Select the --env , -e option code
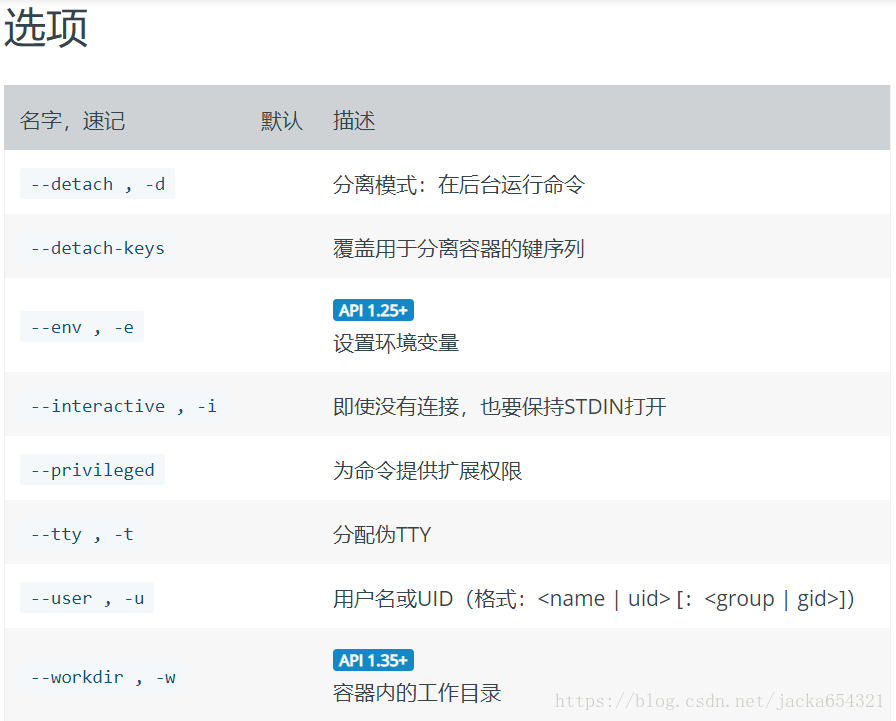This screenshot has height=721, width=896. (82, 327)
